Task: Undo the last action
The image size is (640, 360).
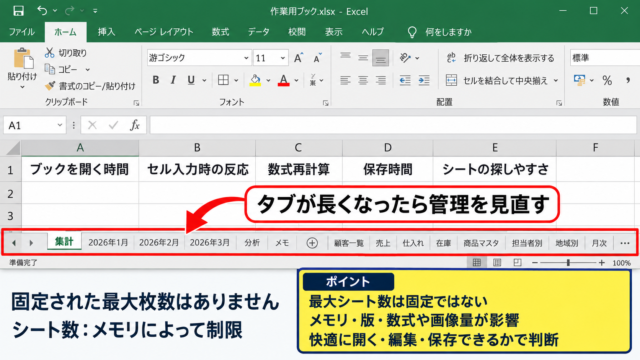Action: click(x=42, y=10)
